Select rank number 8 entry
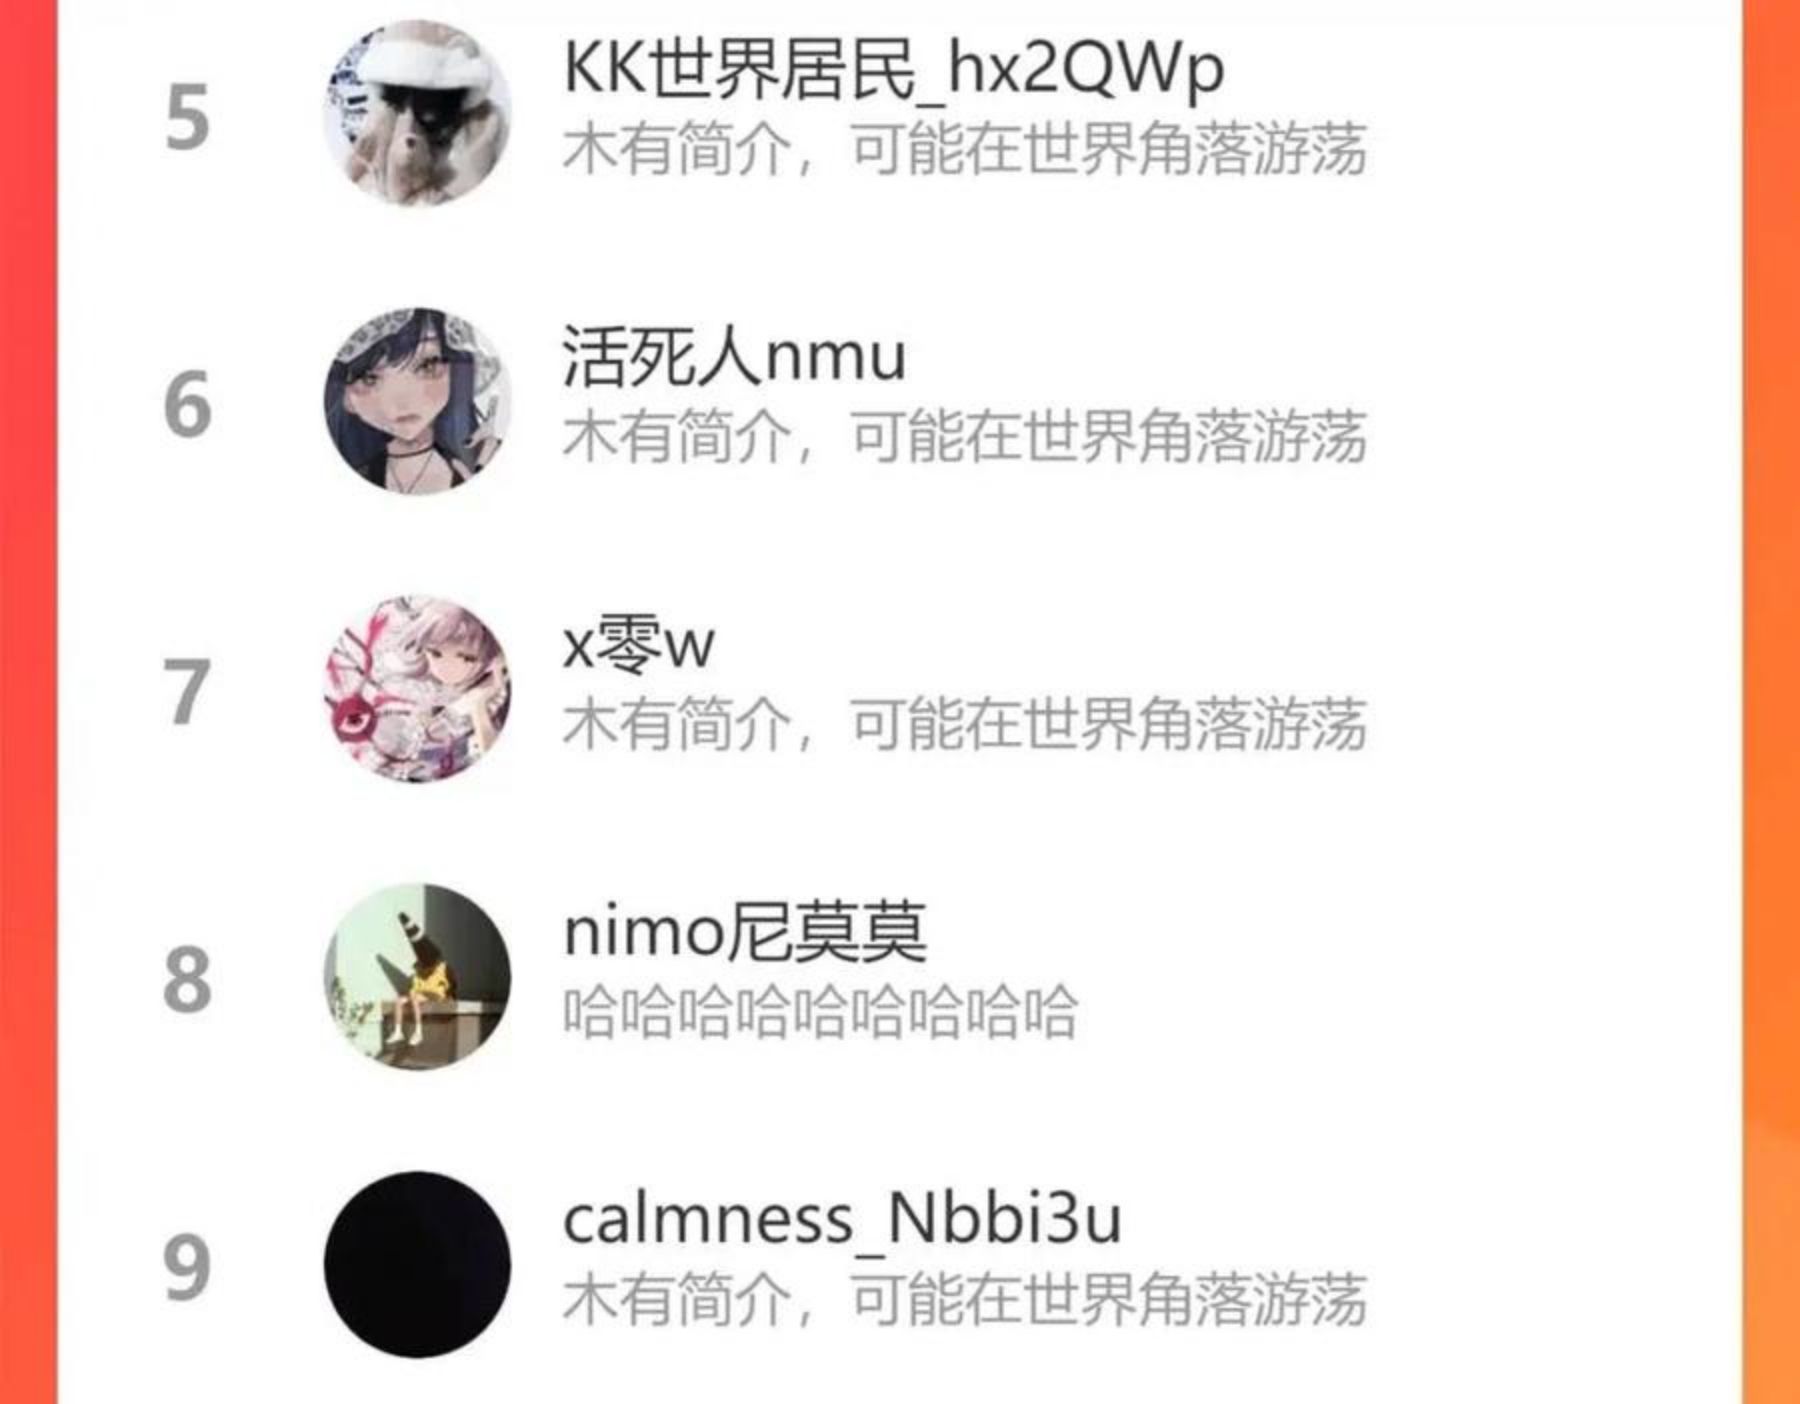 coord(188,980)
